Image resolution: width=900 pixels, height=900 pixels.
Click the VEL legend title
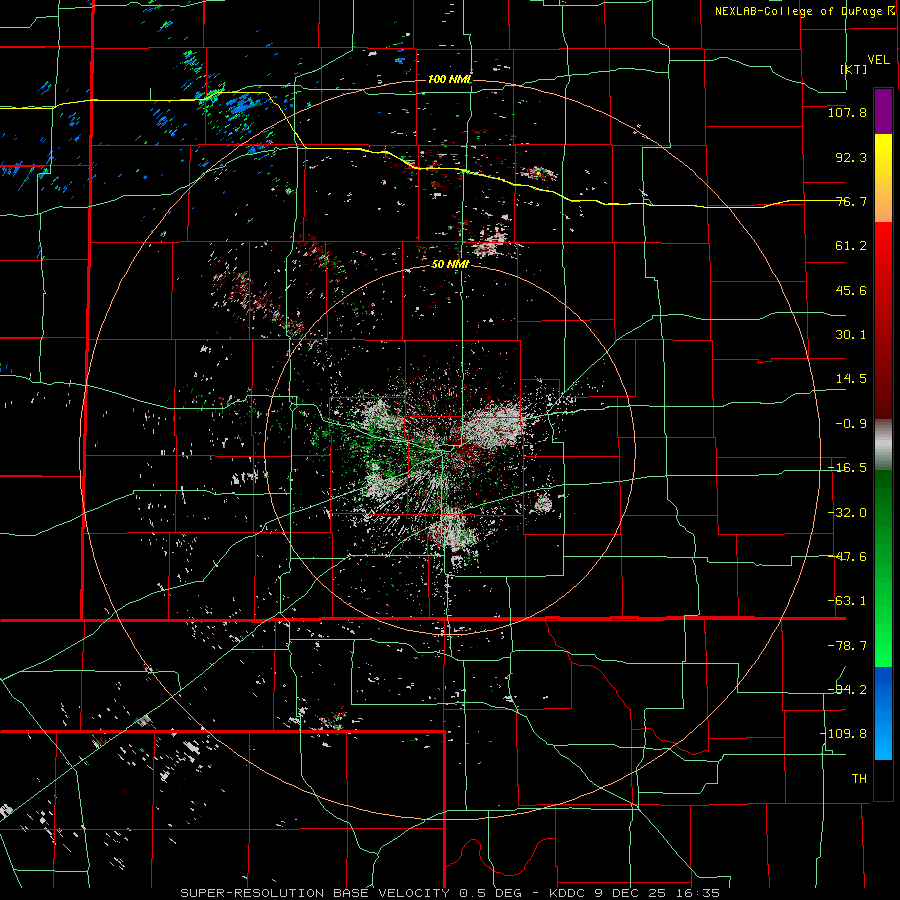click(x=878, y=60)
